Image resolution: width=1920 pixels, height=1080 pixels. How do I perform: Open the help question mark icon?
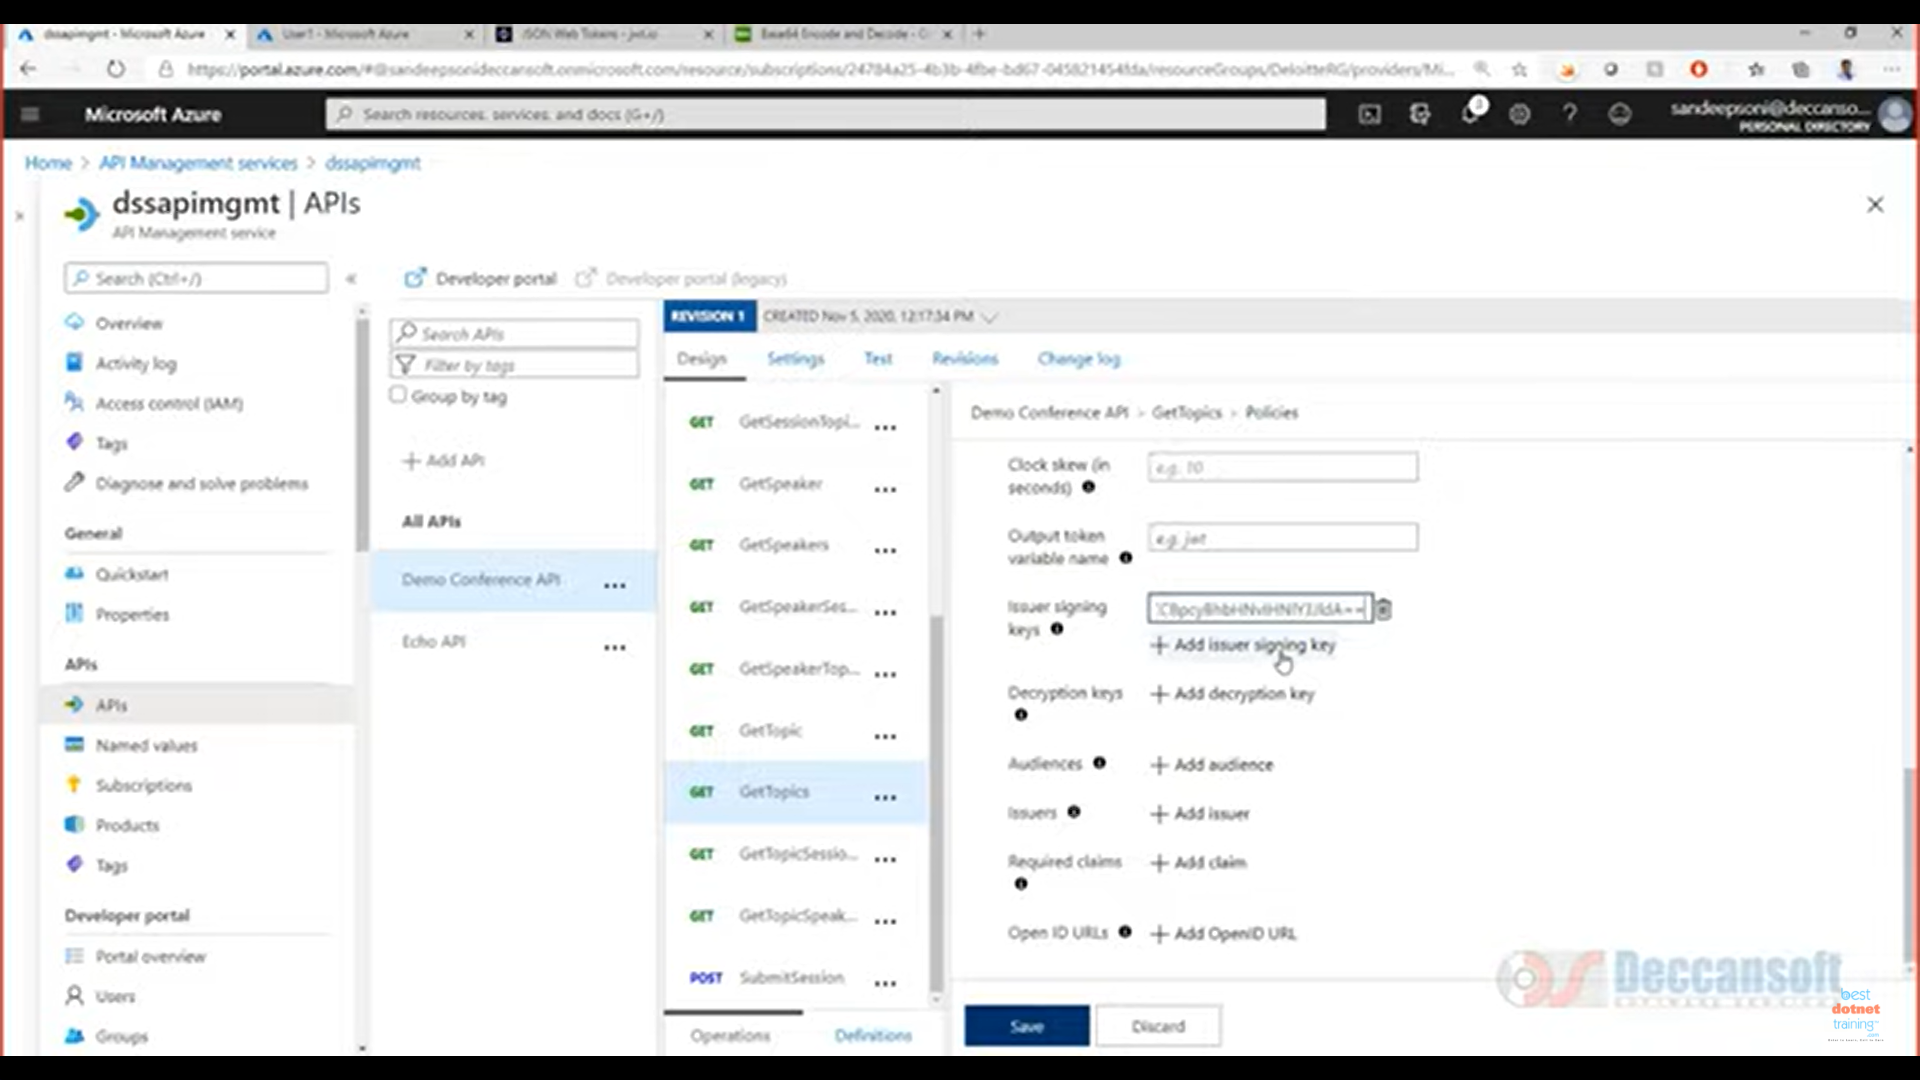pos(1570,115)
